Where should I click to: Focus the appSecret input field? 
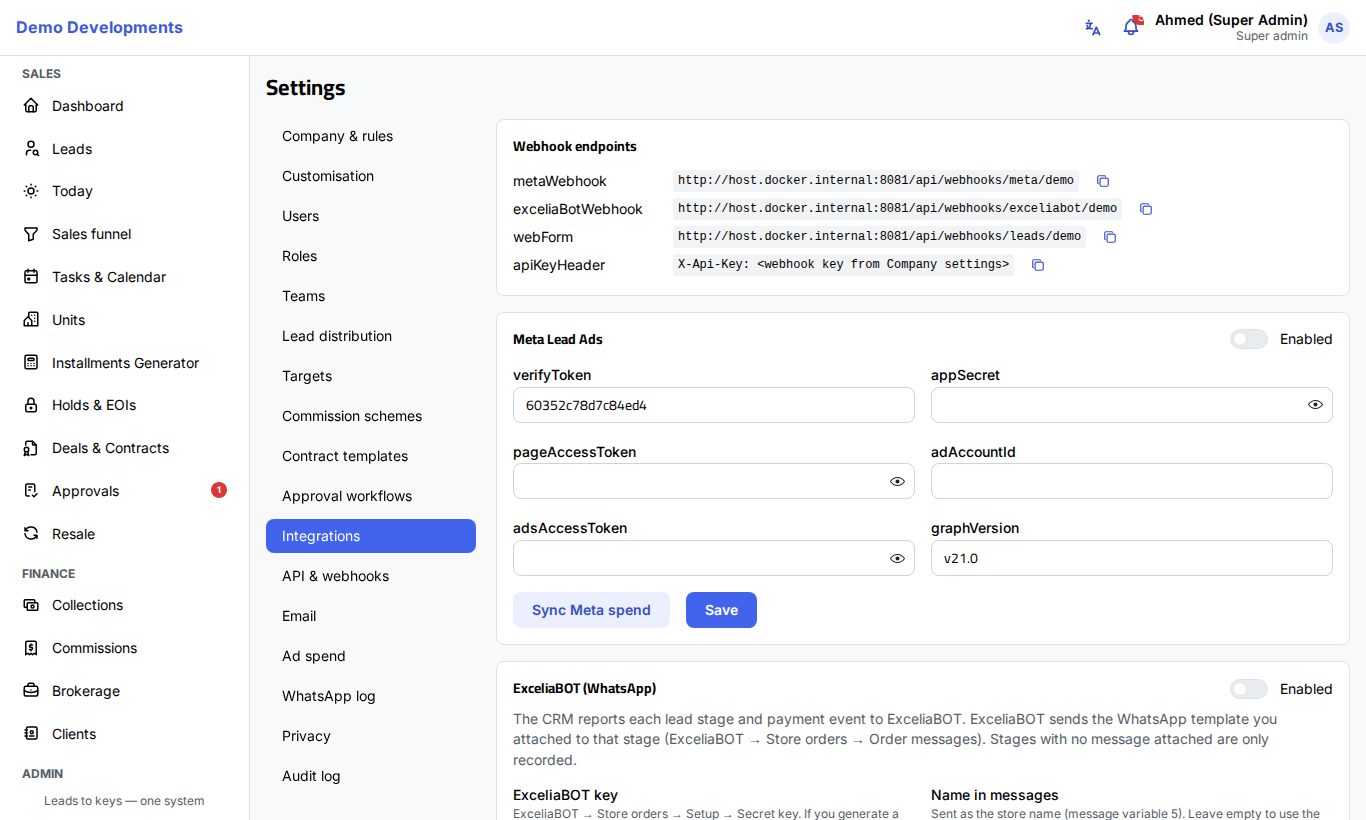point(1132,405)
